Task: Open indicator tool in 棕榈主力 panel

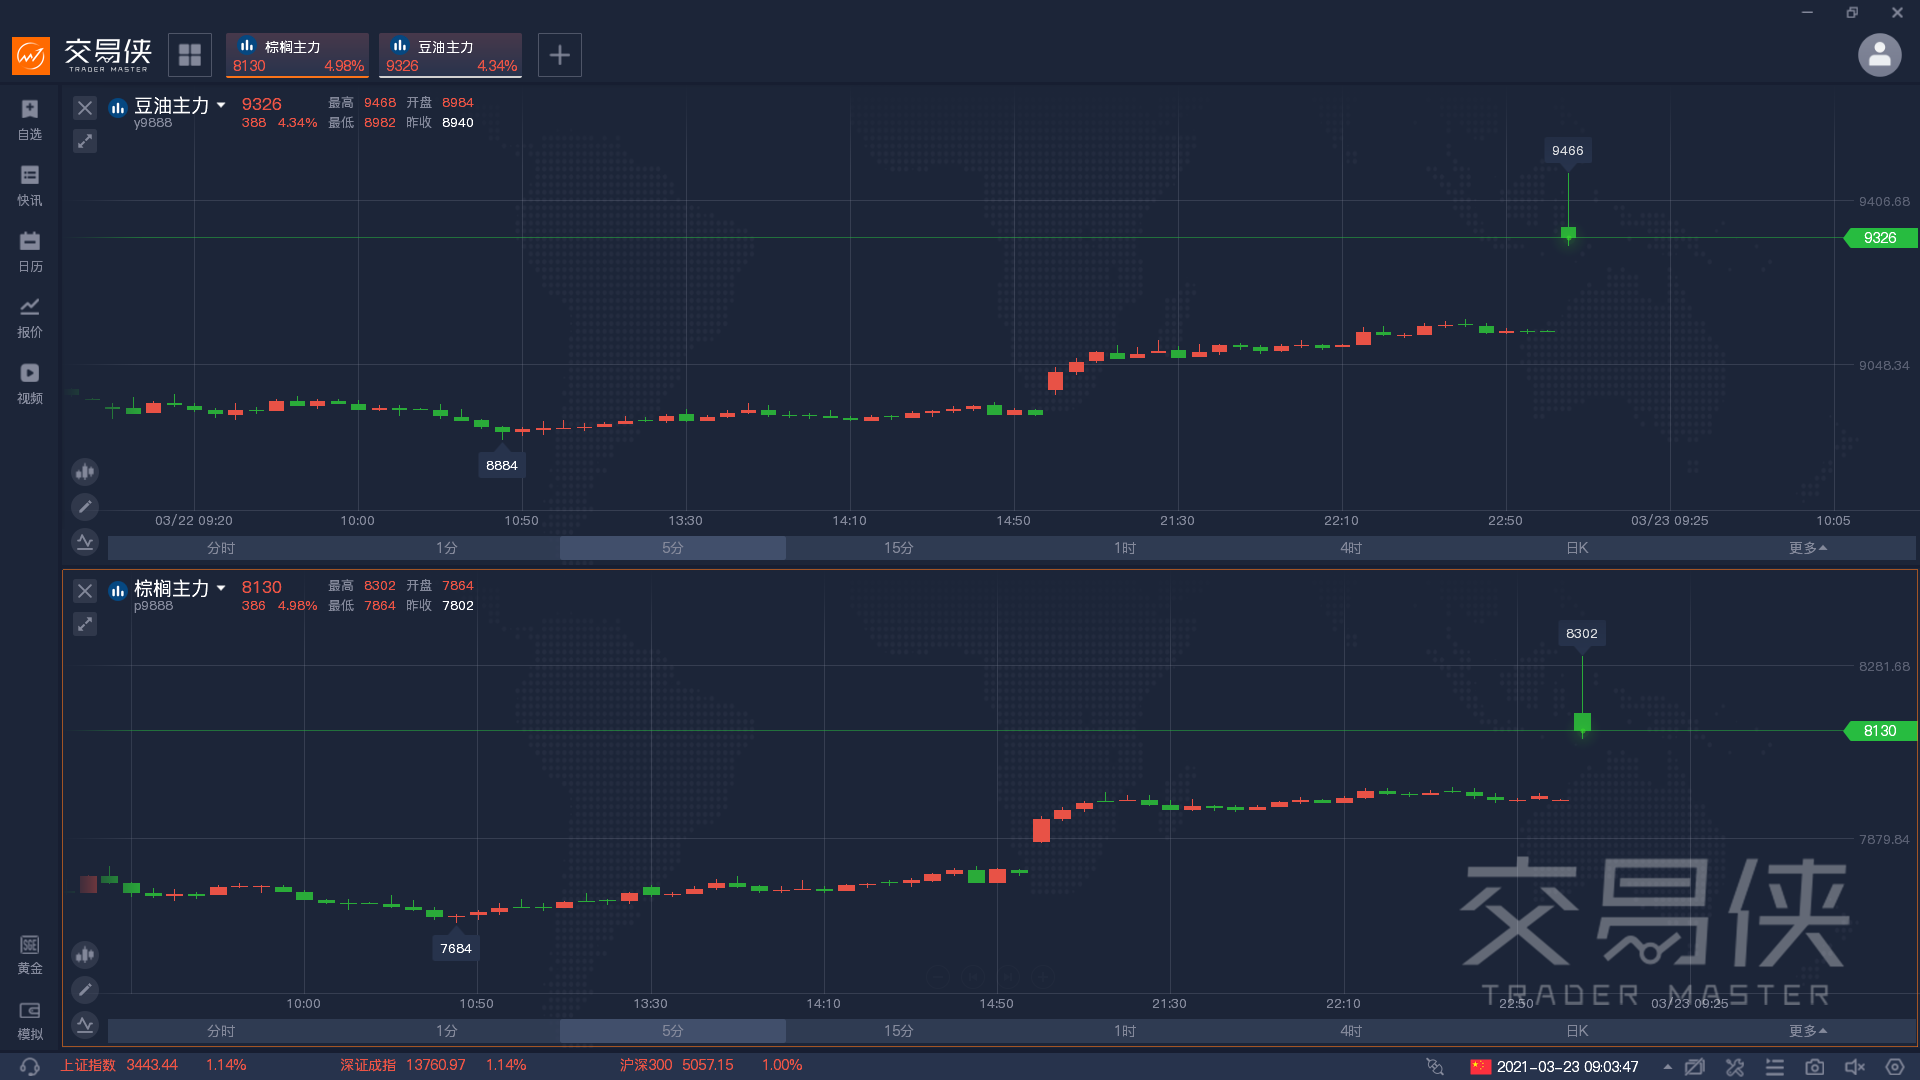Action: 85,1024
